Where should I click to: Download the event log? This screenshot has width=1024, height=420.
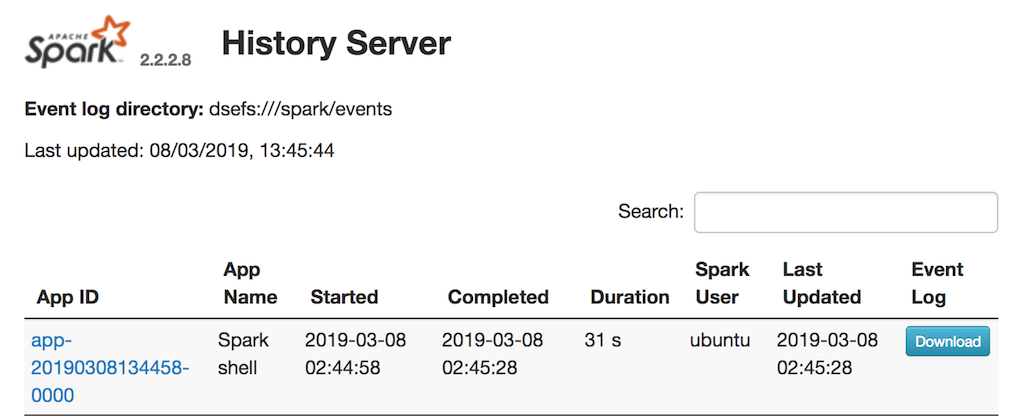pyautogui.click(x=947, y=341)
